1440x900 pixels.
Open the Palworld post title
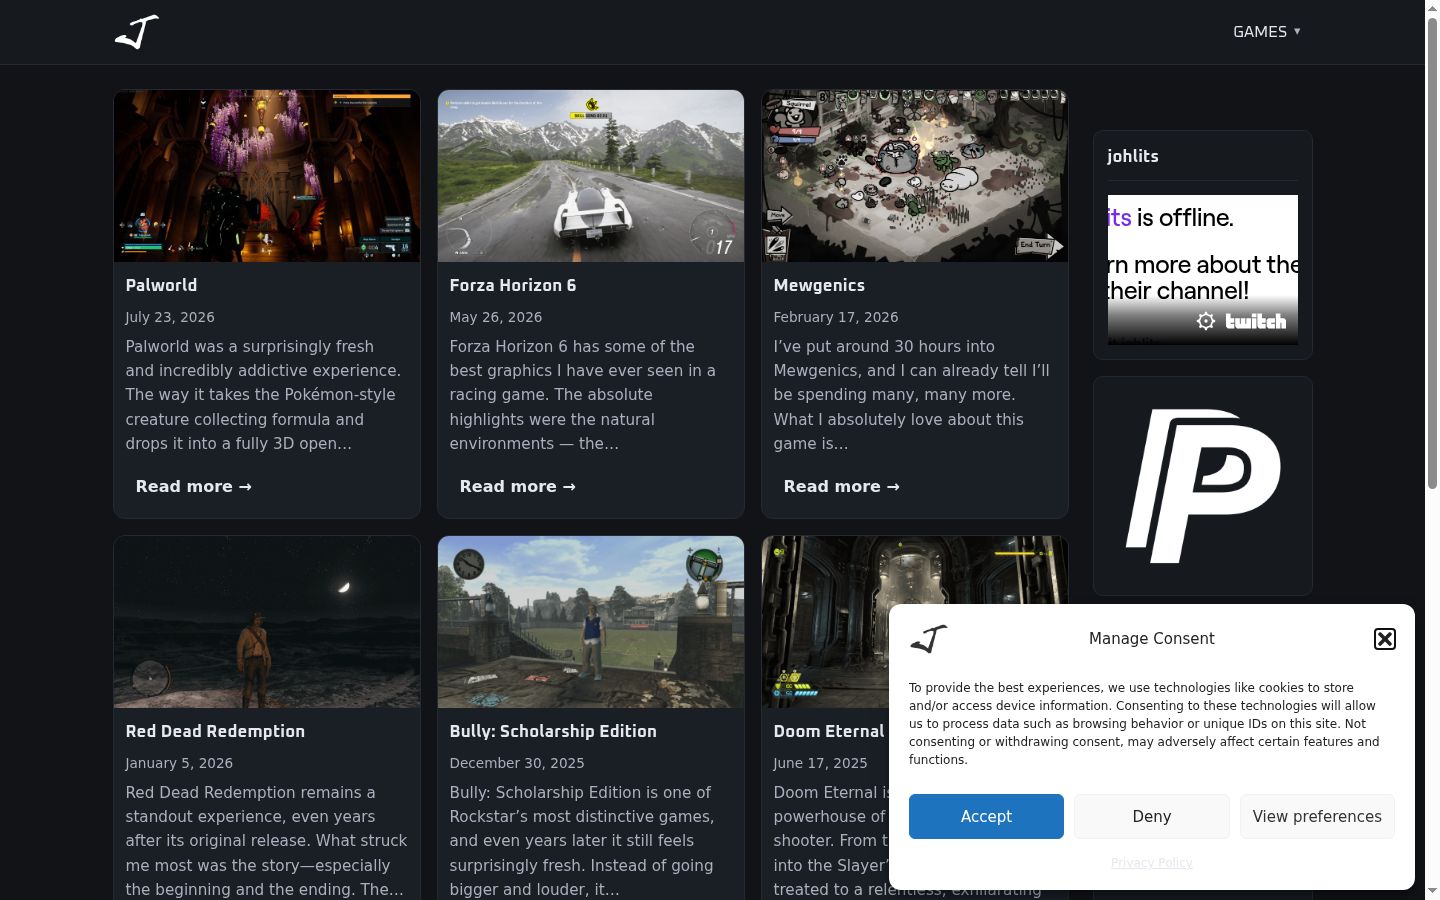pyautogui.click(x=161, y=285)
